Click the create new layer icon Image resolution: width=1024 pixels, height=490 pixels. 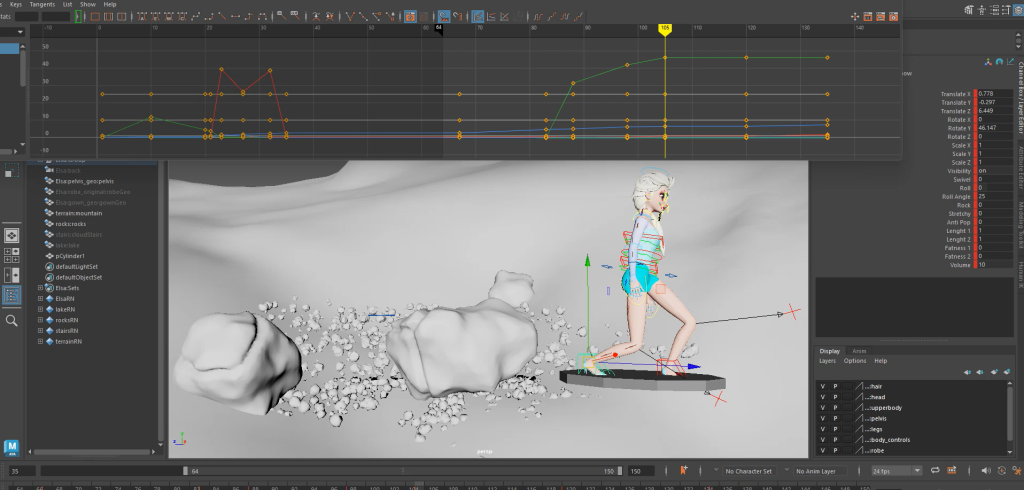pyautogui.click(x=994, y=372)
